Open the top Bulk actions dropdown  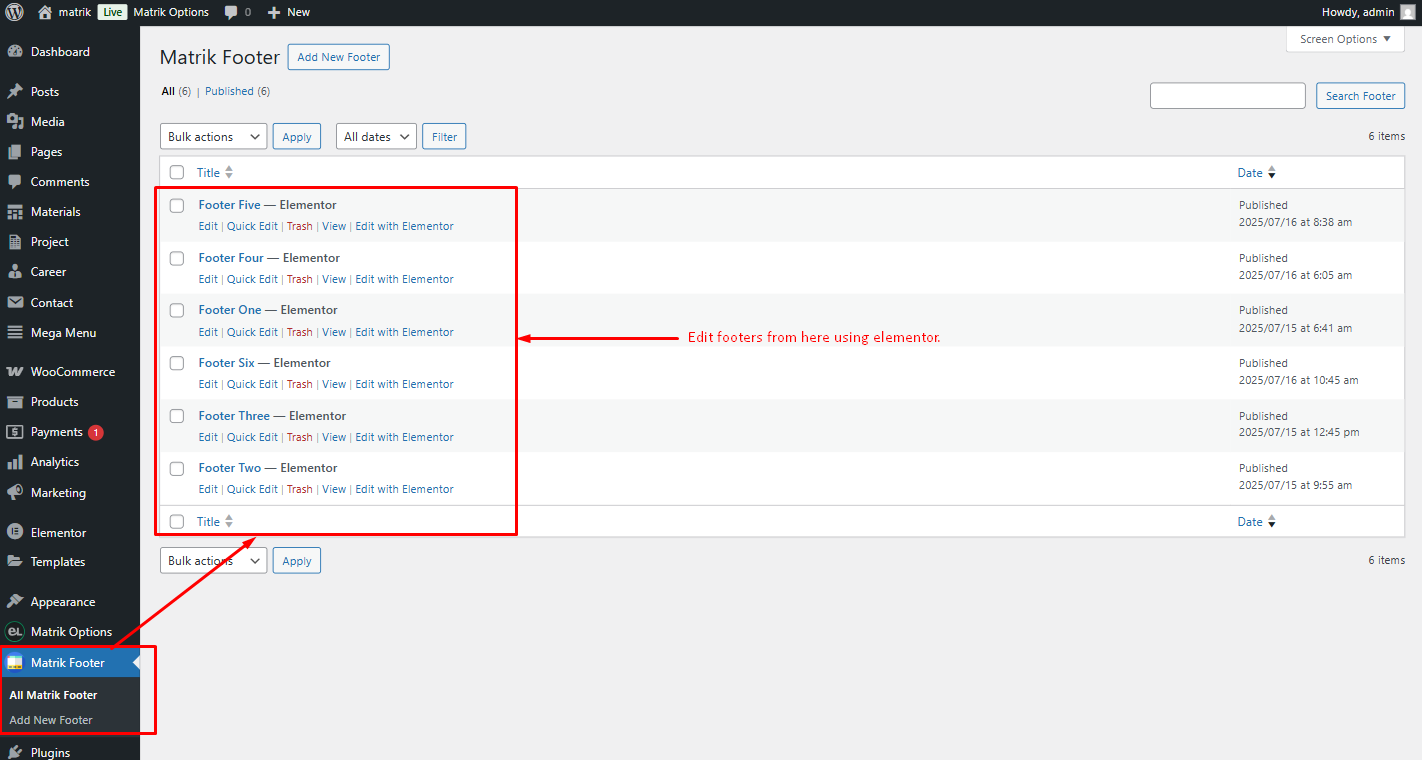(x=214, y=137)
